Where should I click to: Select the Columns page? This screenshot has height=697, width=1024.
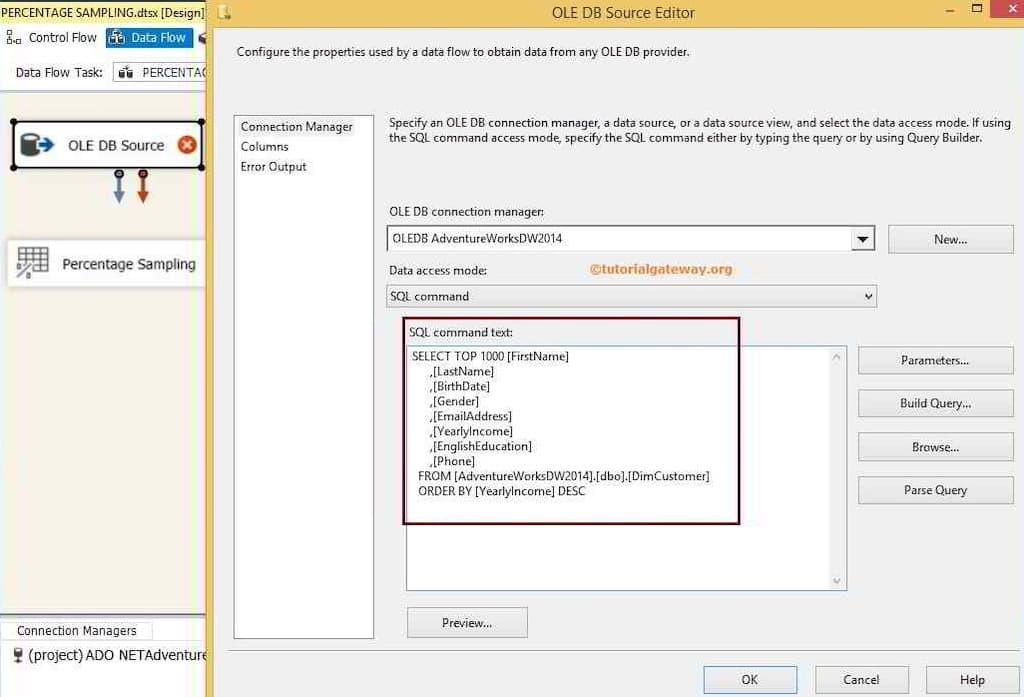click(x=264, y=147)
